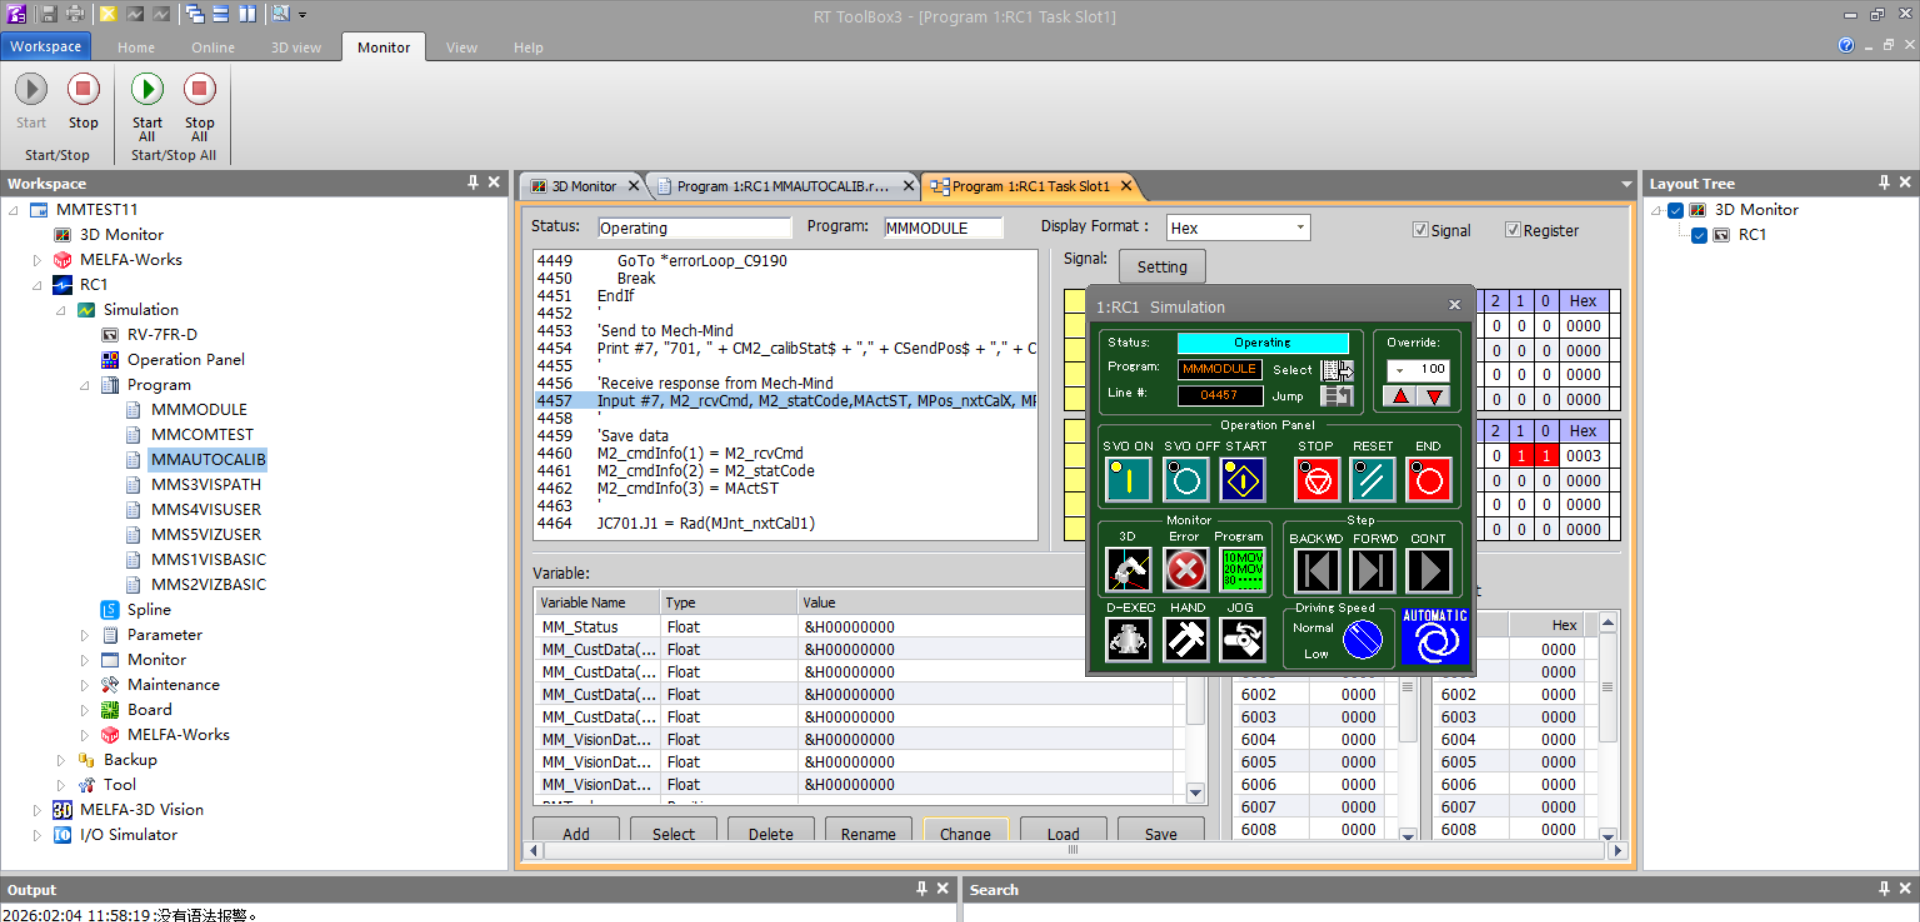1920x922 pixels.
Task: Click the CONT step button
Action: (x=1429, y=571)
